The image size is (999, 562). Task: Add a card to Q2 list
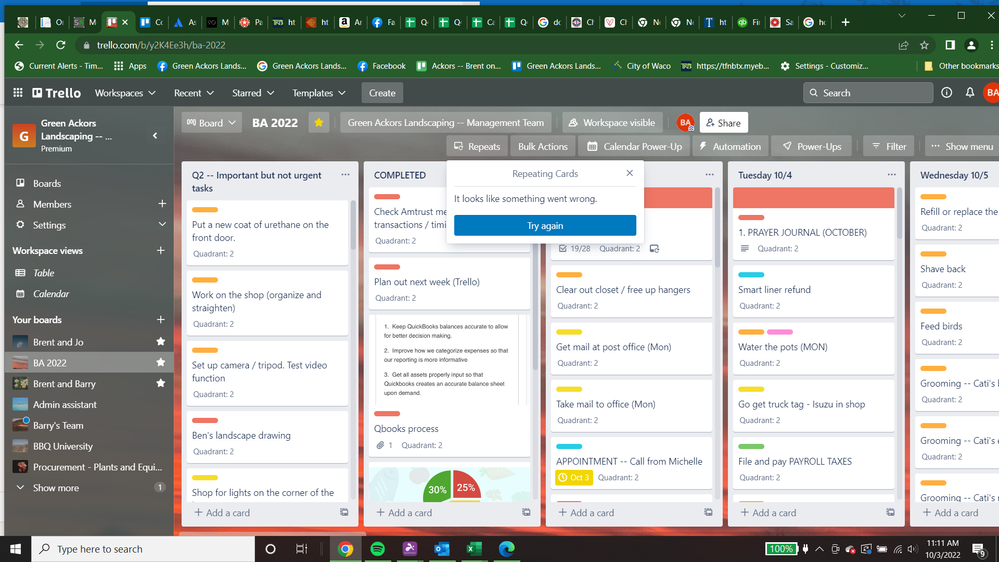222,512
